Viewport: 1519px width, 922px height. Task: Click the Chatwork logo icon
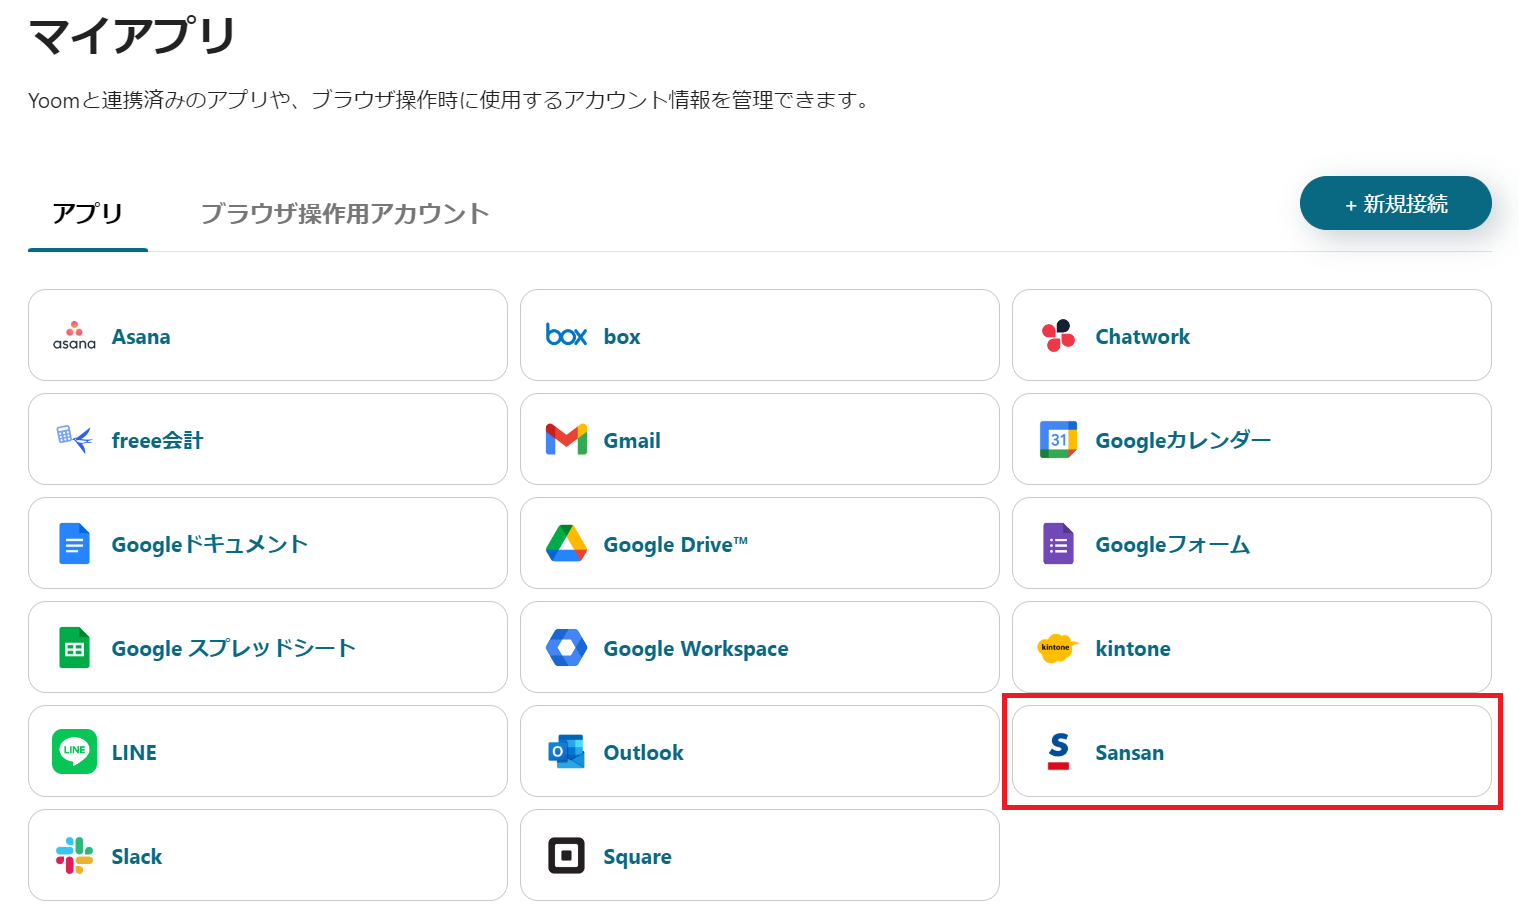pos(1058,336)
